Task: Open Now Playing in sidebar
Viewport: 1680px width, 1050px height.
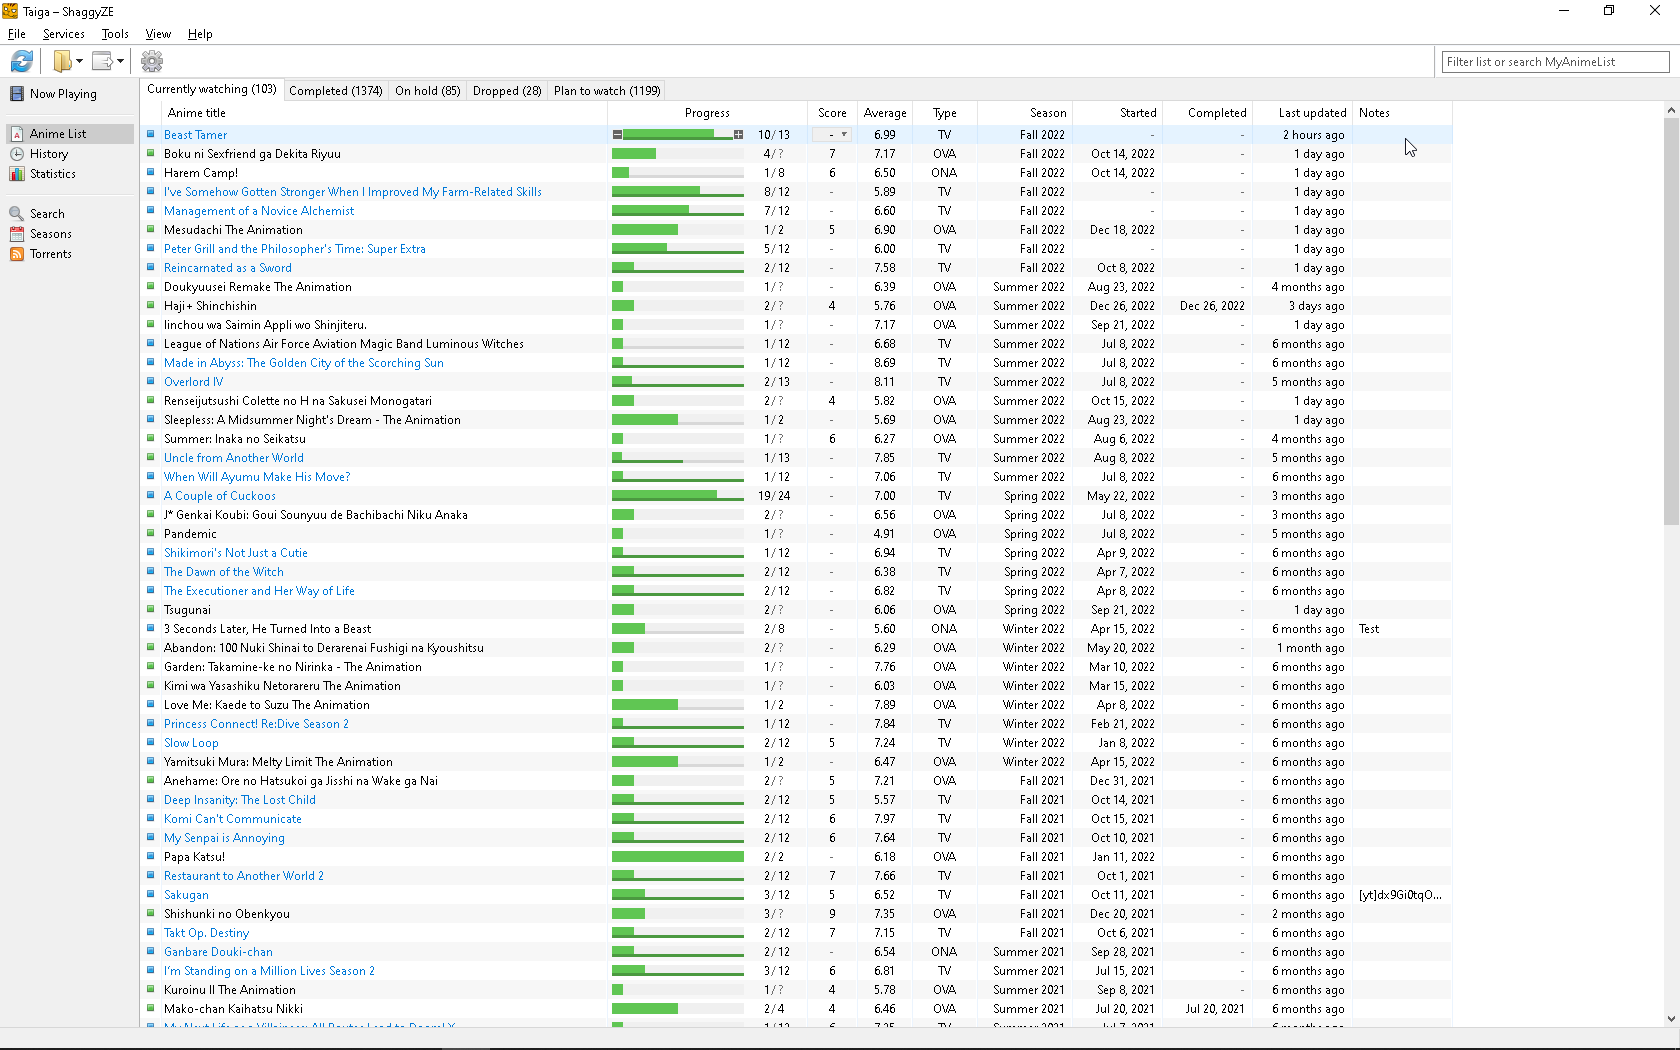Action: click(x=62, y=94)
